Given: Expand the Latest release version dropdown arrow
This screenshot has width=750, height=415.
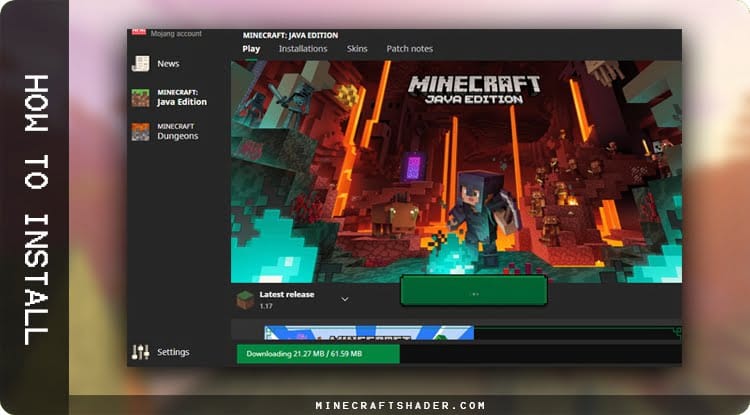Looking at the screenshot, I should (x=345, y=299).
